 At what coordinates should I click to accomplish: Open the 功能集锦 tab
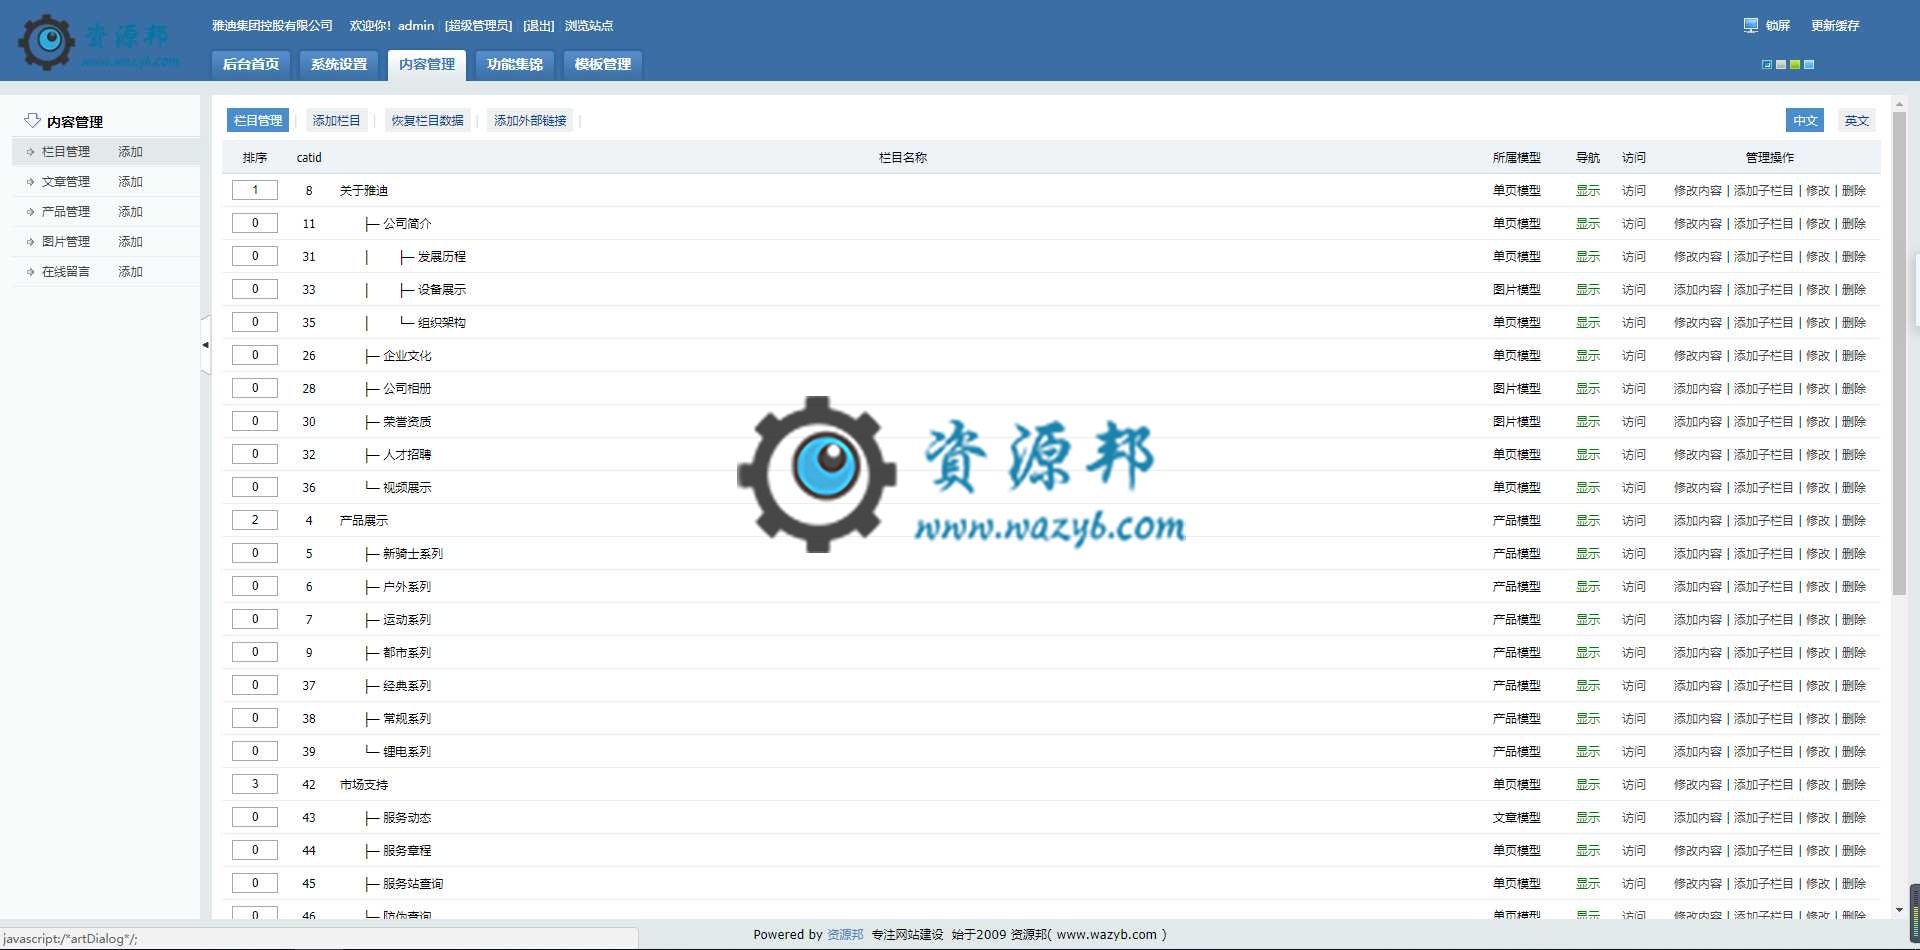point(515,64)
